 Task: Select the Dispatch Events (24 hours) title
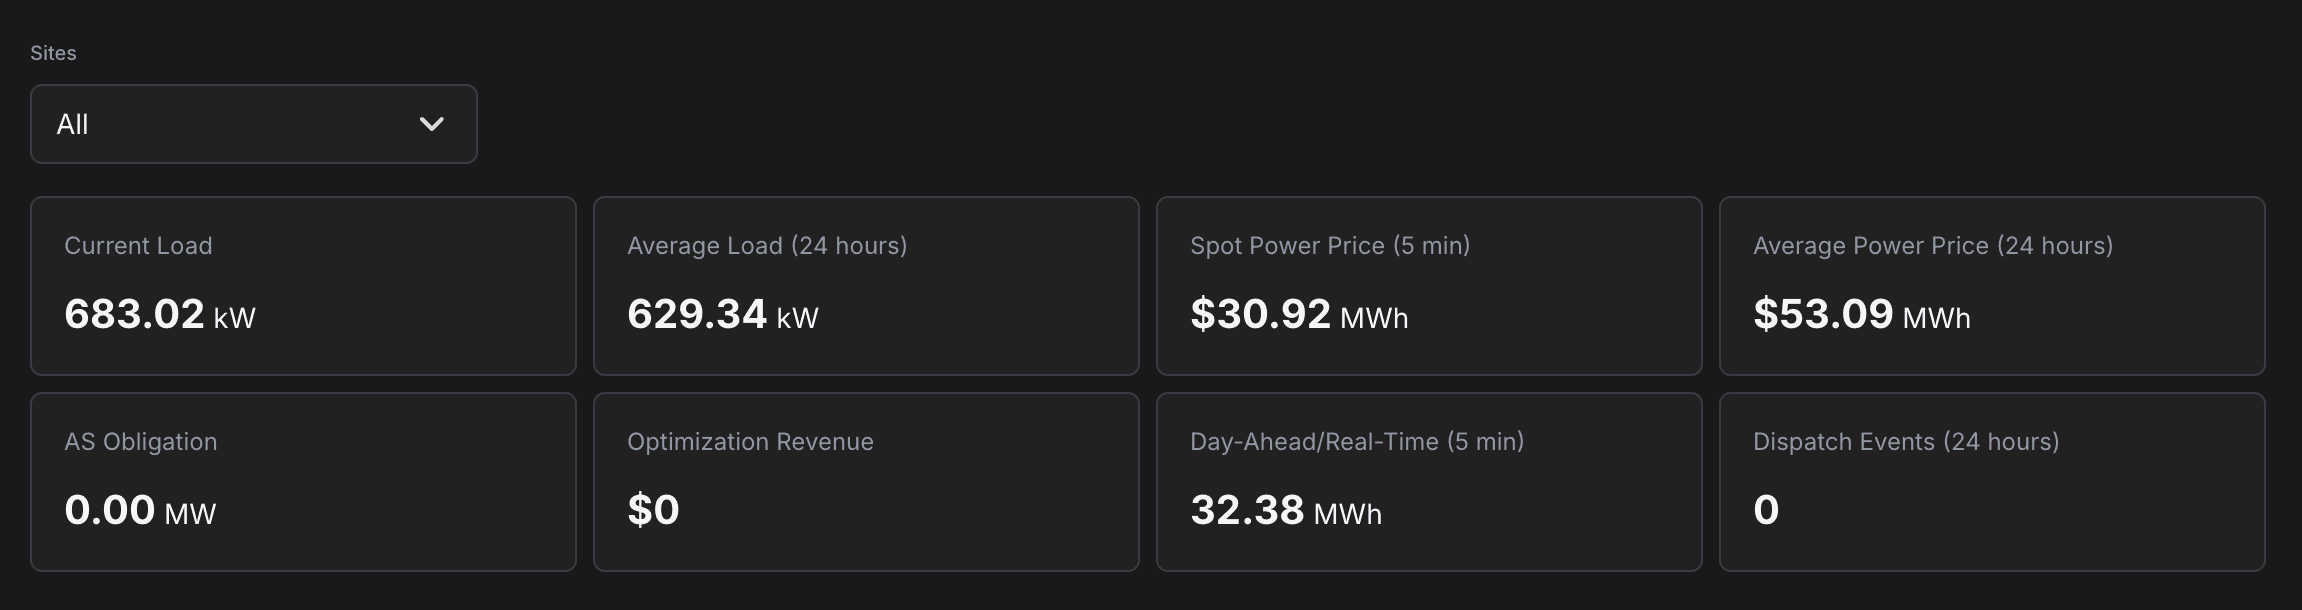pos(1906,442)
